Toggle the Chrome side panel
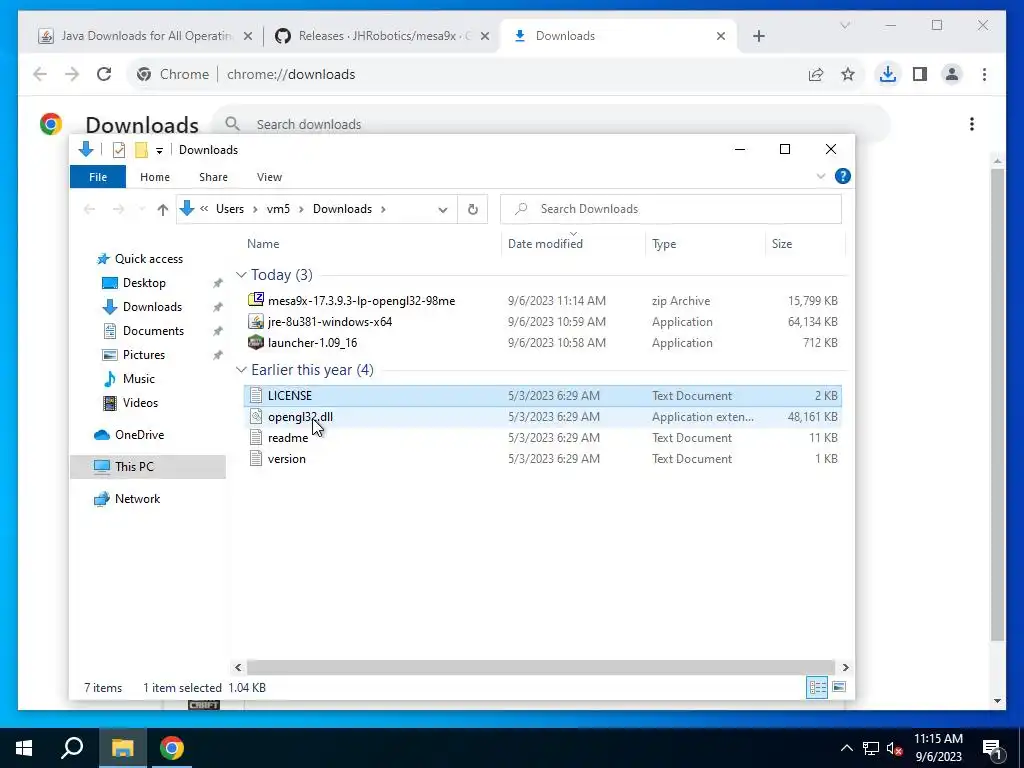1024x768 pixels. coord(920,74)
